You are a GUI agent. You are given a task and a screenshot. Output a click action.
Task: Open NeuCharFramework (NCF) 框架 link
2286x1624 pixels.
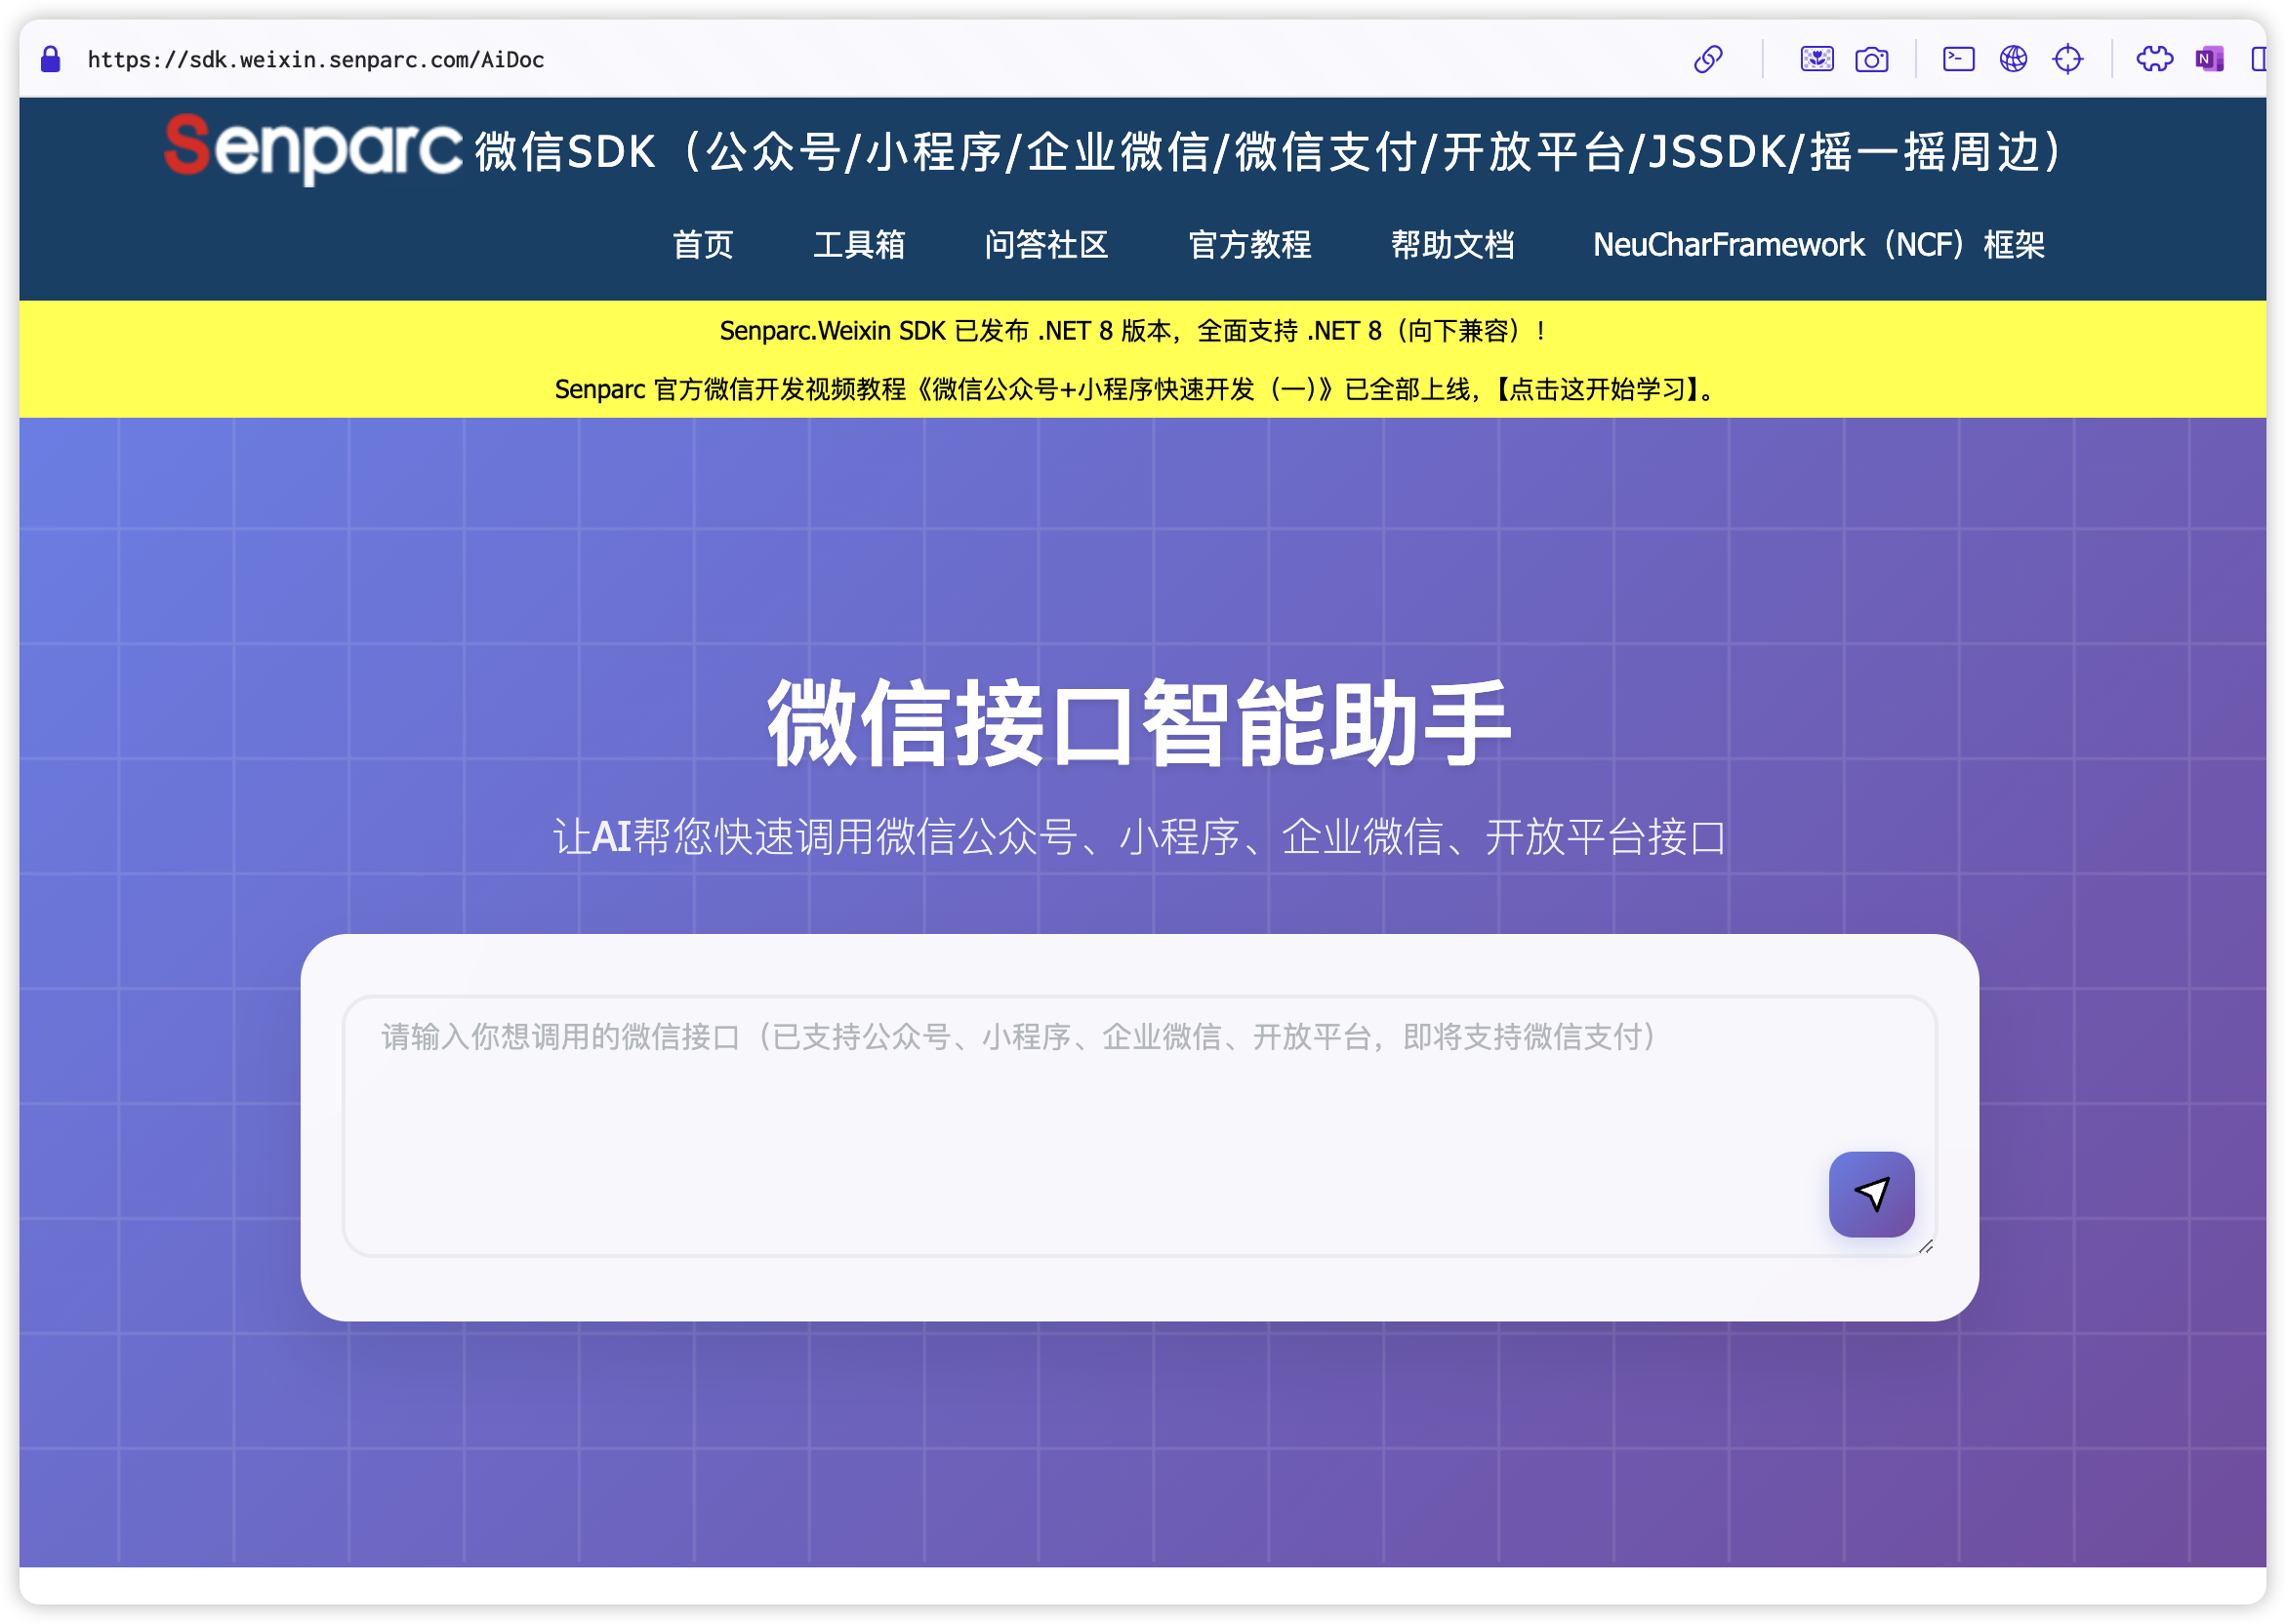click(1818, 245)
